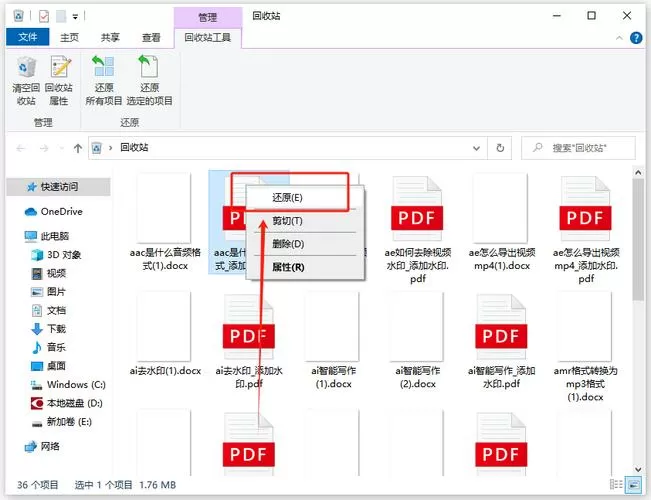The height and width of the screenshot is (500, 651).
Task: Click the scrollbar down arrow
Action: point(638,470)
